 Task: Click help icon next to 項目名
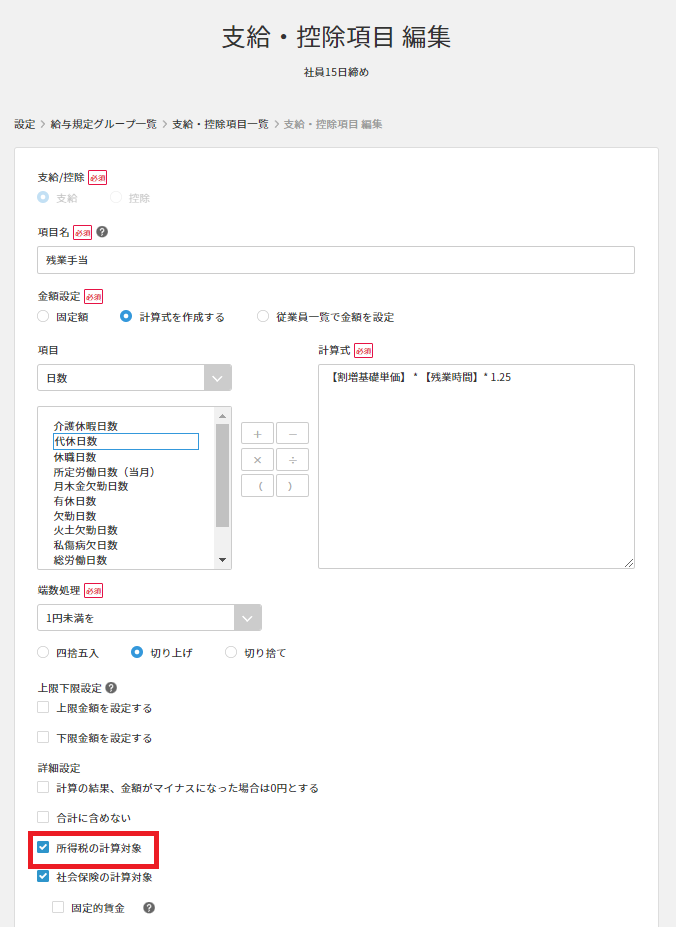(102, 232)
